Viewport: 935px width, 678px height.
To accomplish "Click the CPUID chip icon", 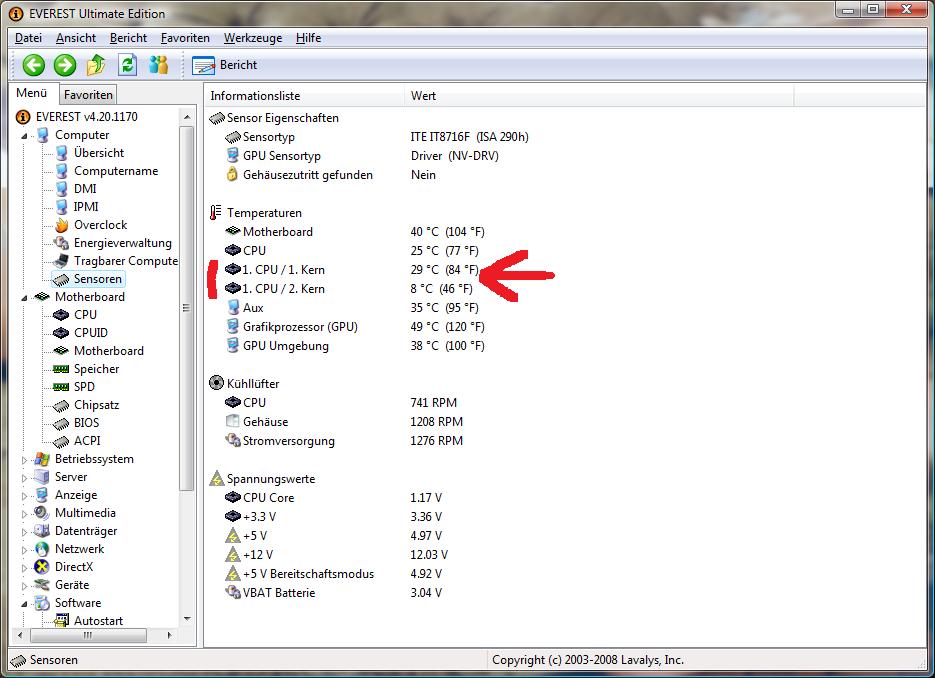I will (x=61, y=333).
